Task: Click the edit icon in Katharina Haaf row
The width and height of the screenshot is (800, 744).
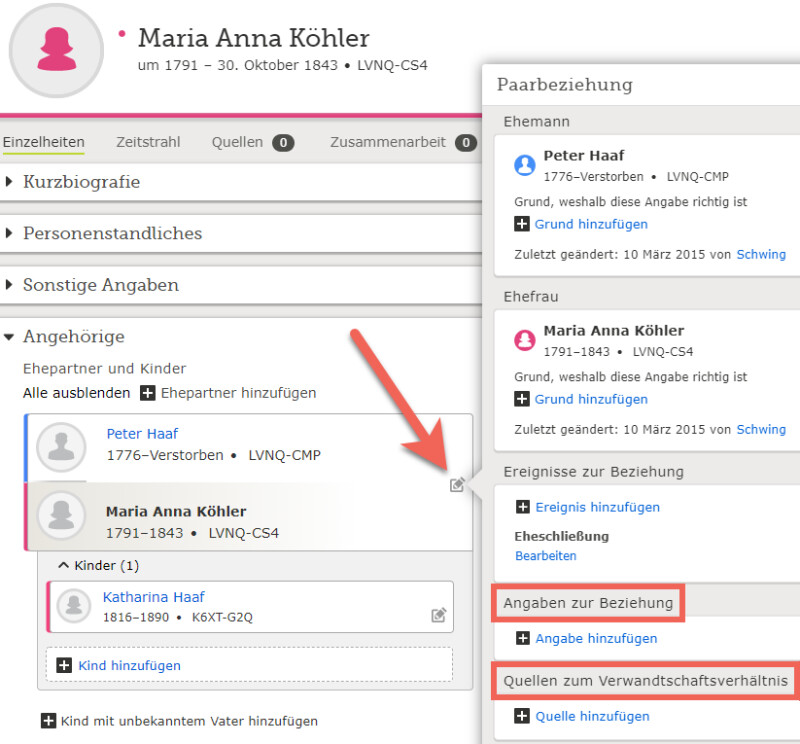Action: coord(439,615)
